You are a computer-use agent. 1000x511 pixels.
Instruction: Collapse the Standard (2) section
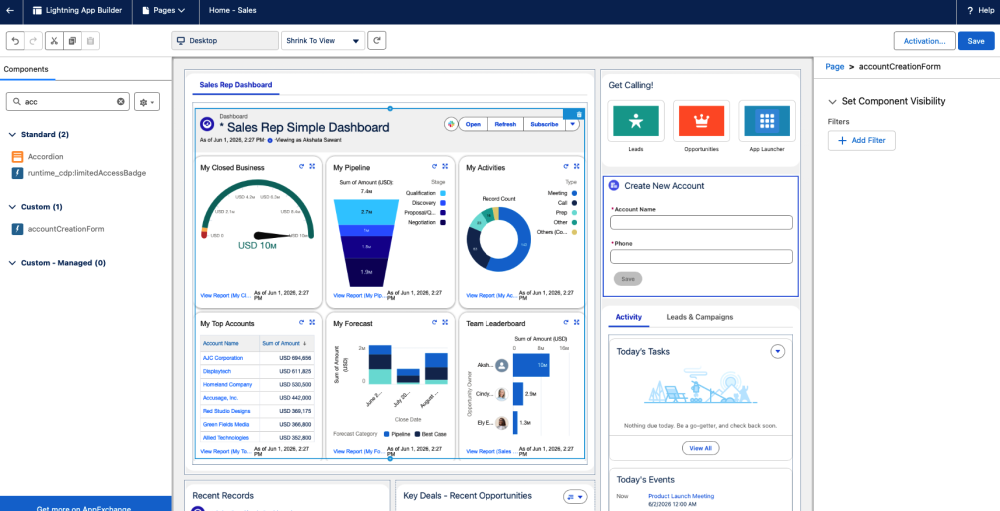[12, 135]
